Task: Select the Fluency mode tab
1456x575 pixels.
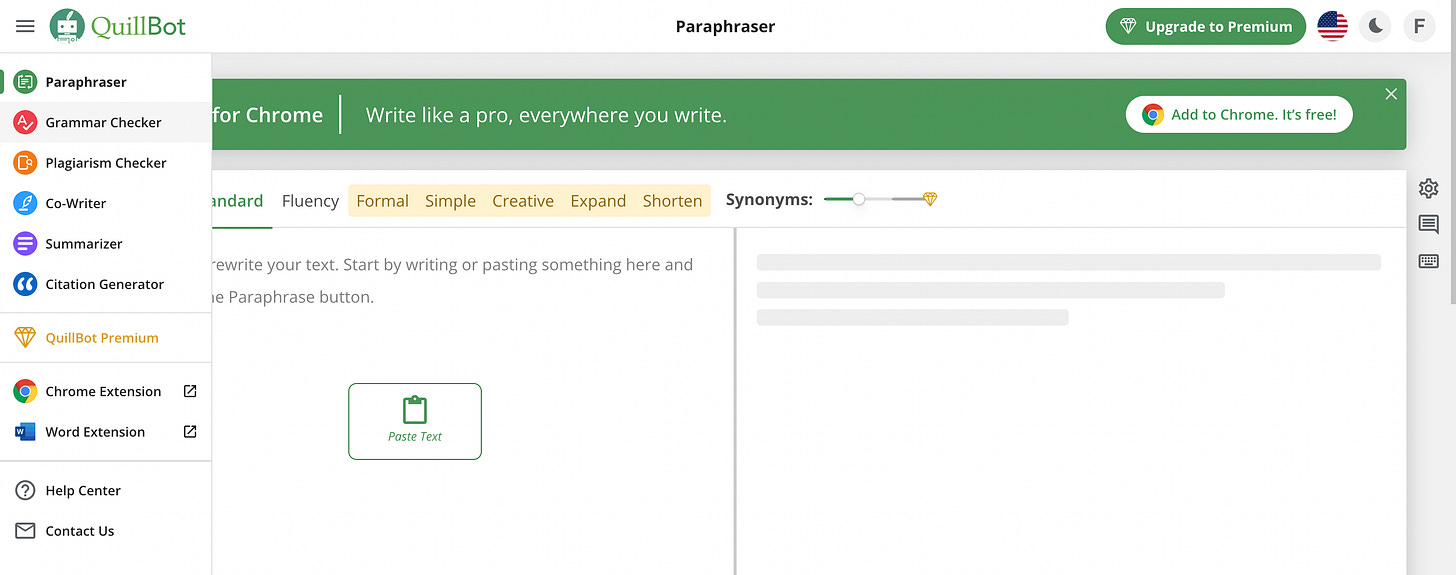Action: [310, 201]
